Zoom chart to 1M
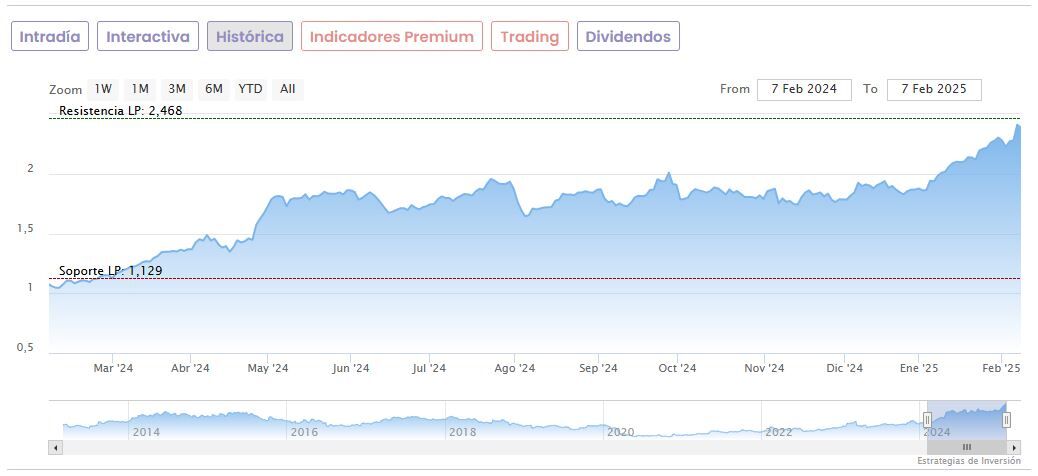The height and width of the screenshot is (476, 1038). point(140,89)
